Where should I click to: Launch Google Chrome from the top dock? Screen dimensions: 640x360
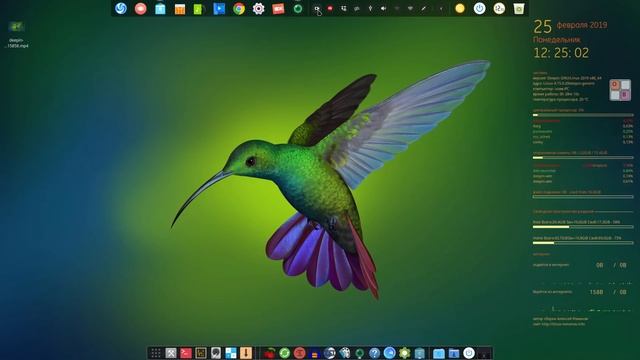coord(239,9)
